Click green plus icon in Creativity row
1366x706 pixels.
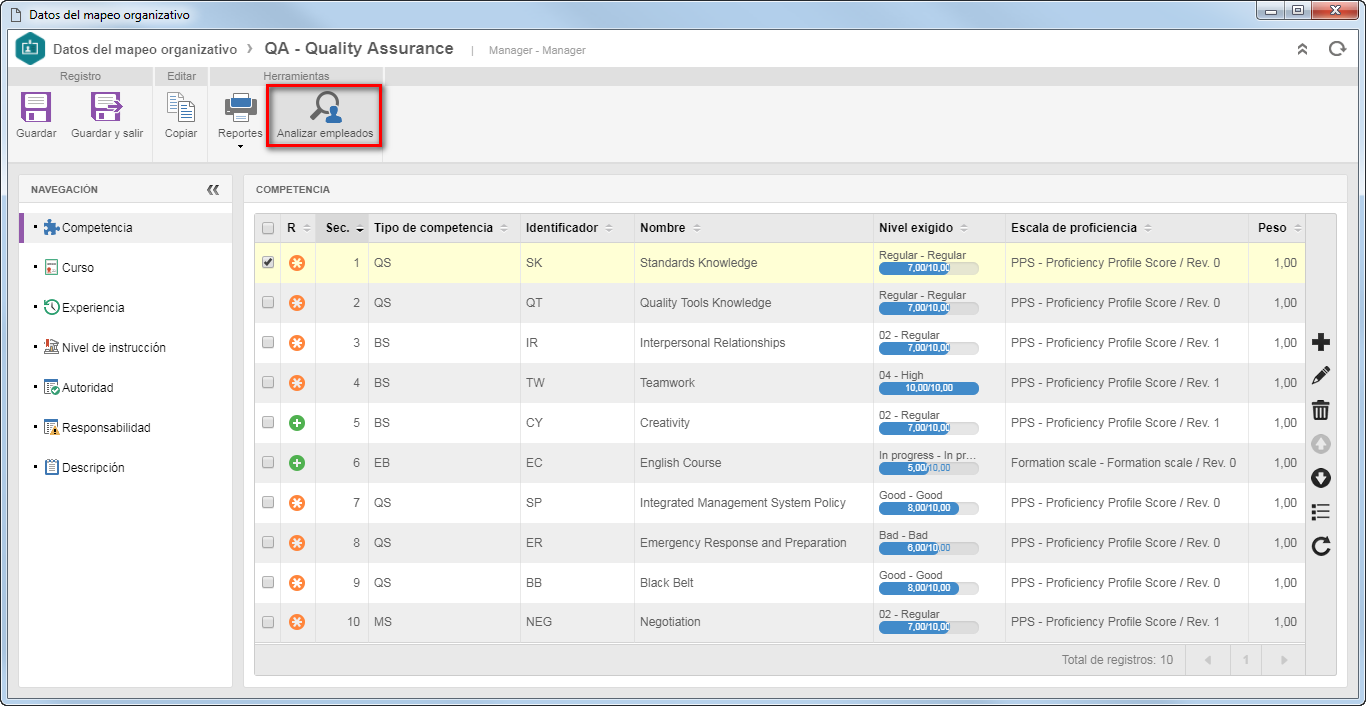click(x=297, y=423)
